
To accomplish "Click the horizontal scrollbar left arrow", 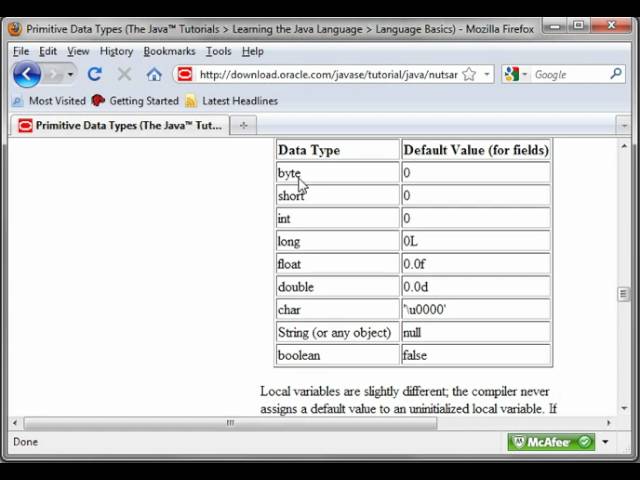I will 15,423.
